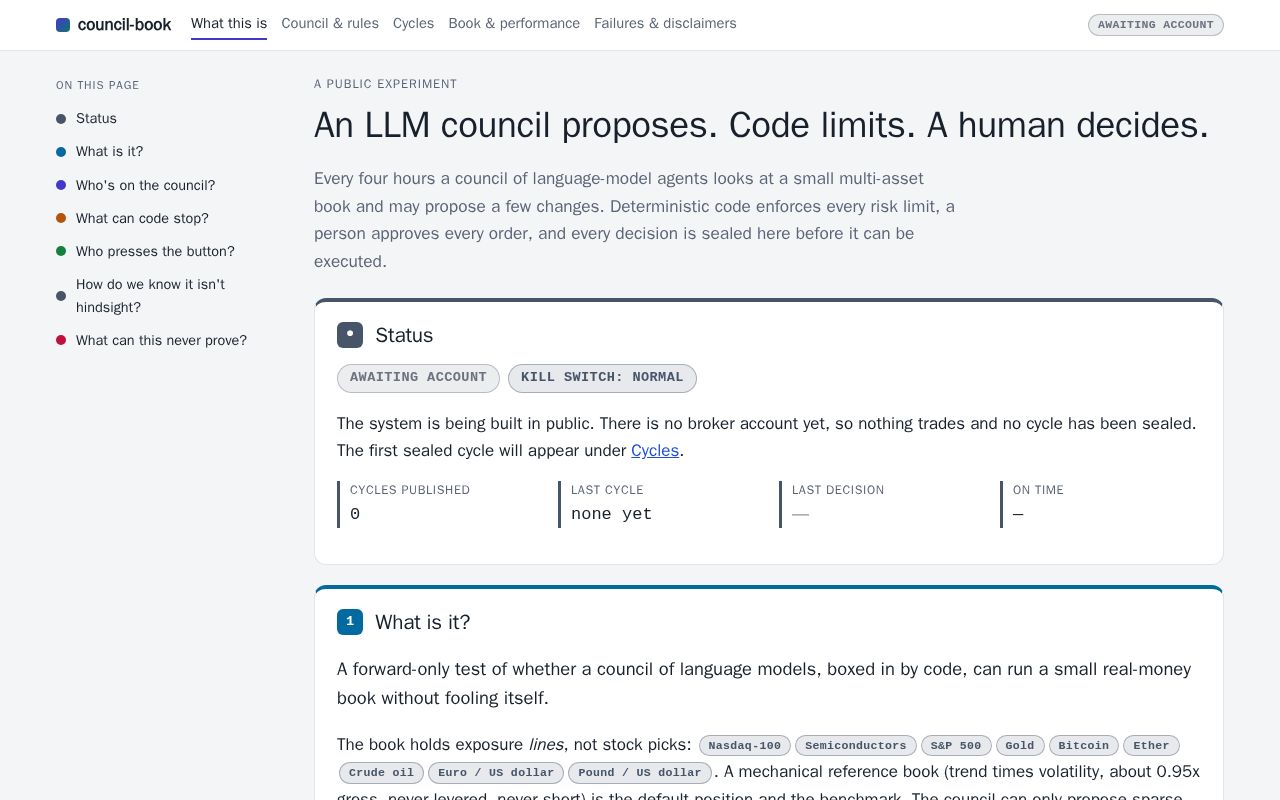The width and height of the screenshot is (1280, 800).
Task: Click the Nasdaq-100 exposure chip
Action: point(745,746)
